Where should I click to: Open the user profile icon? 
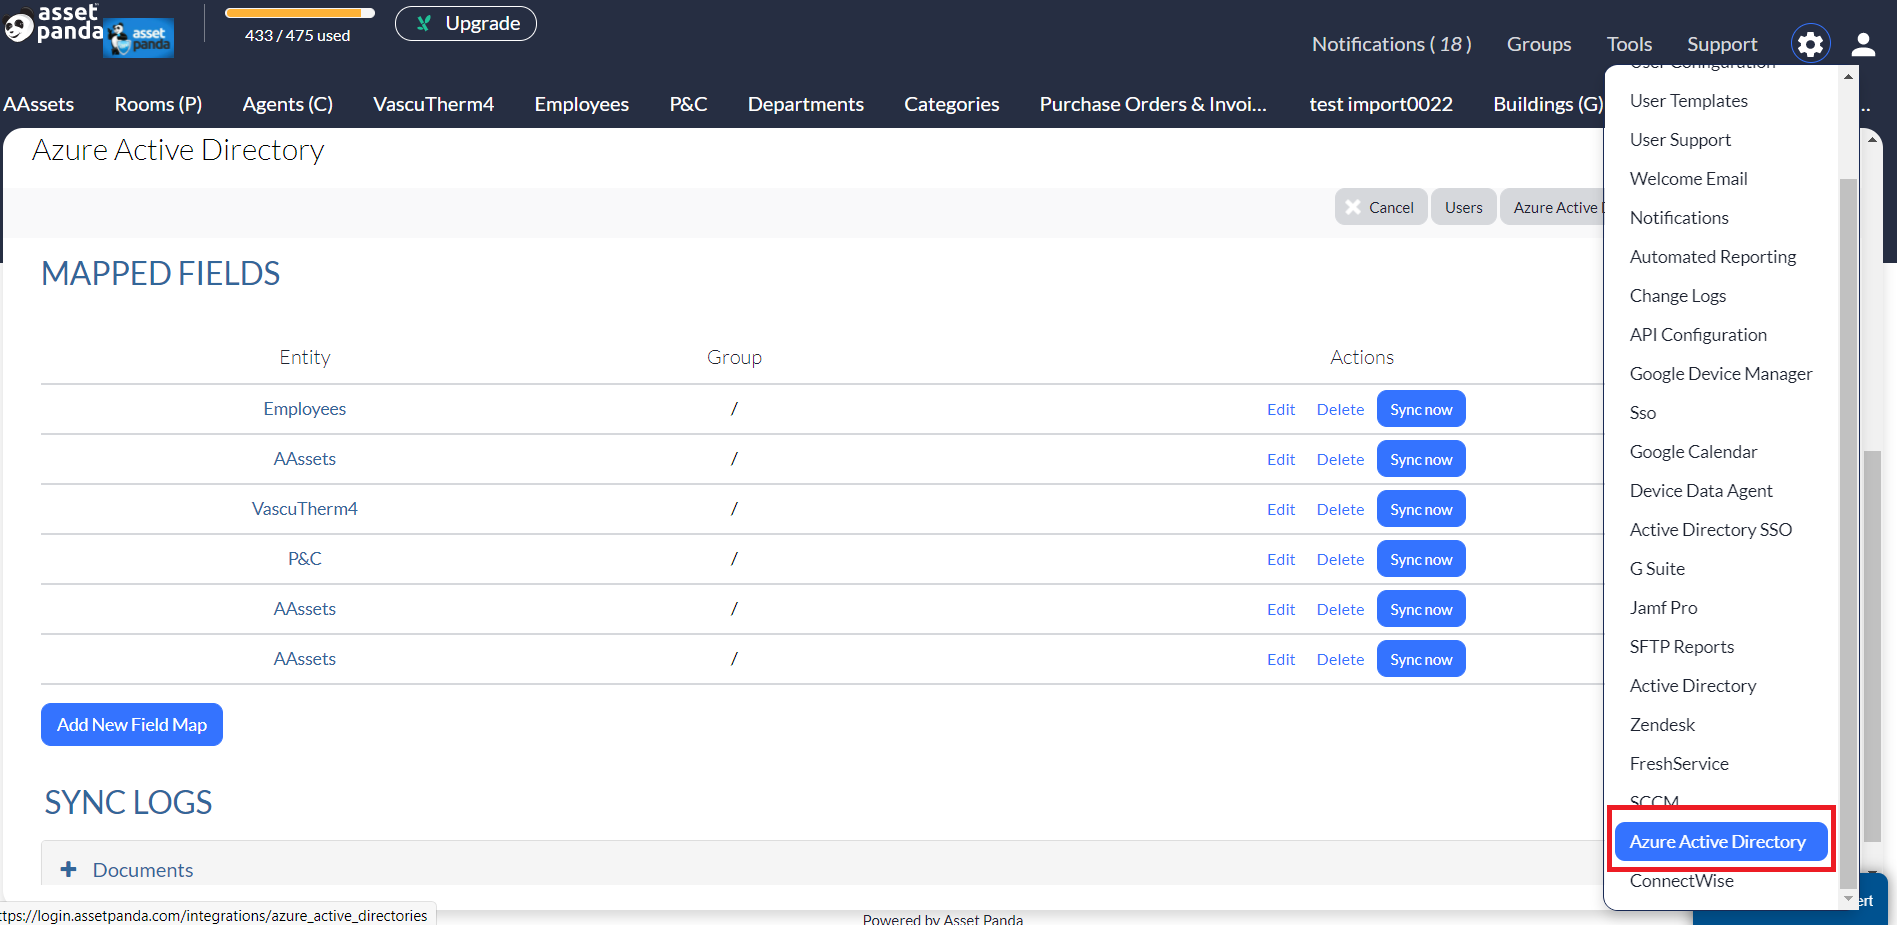pos(1863,44)
